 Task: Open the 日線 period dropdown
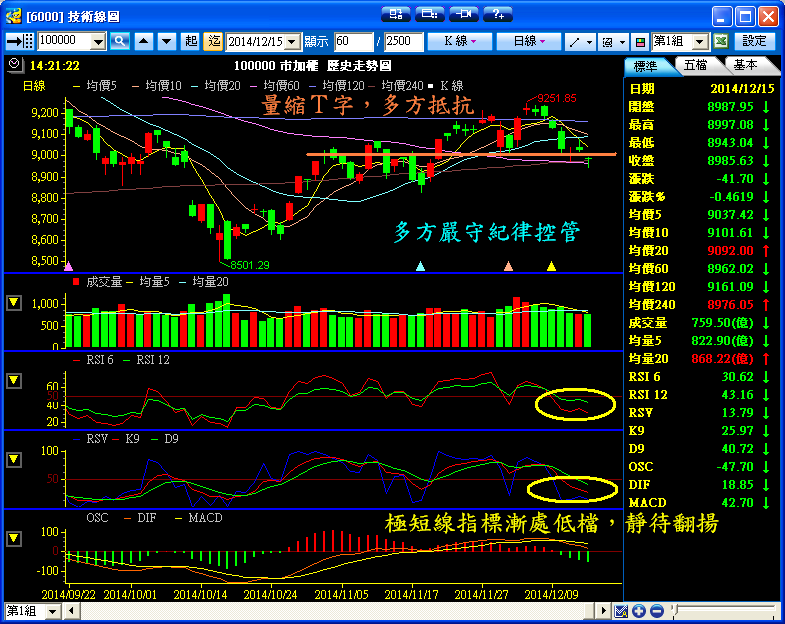point(529,41)
